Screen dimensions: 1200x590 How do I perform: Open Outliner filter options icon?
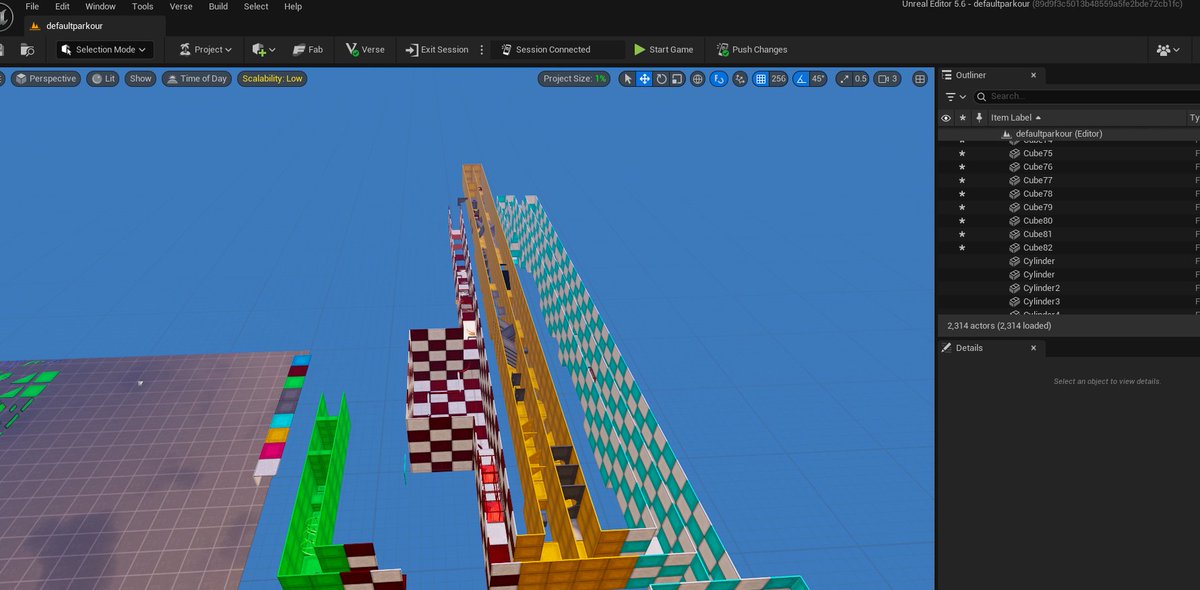pyautogui.click(x=955, y=96)
